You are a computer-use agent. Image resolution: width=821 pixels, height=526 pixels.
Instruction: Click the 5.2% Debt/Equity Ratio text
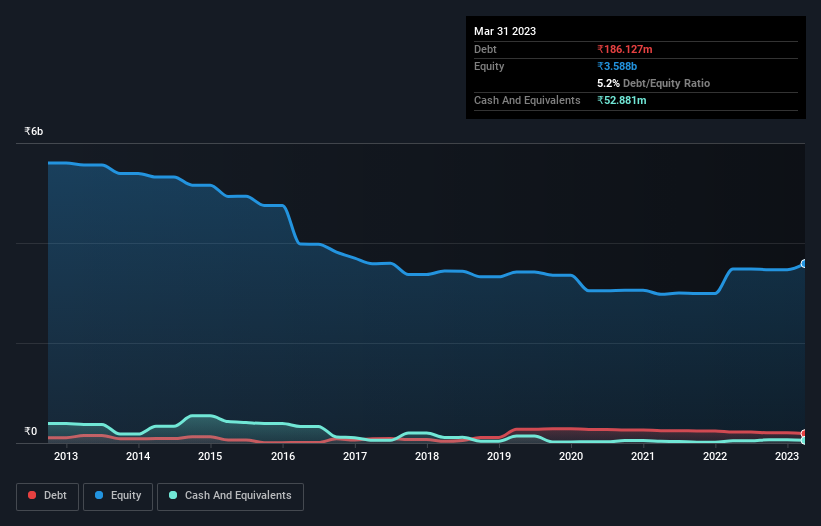pos(653,83)
